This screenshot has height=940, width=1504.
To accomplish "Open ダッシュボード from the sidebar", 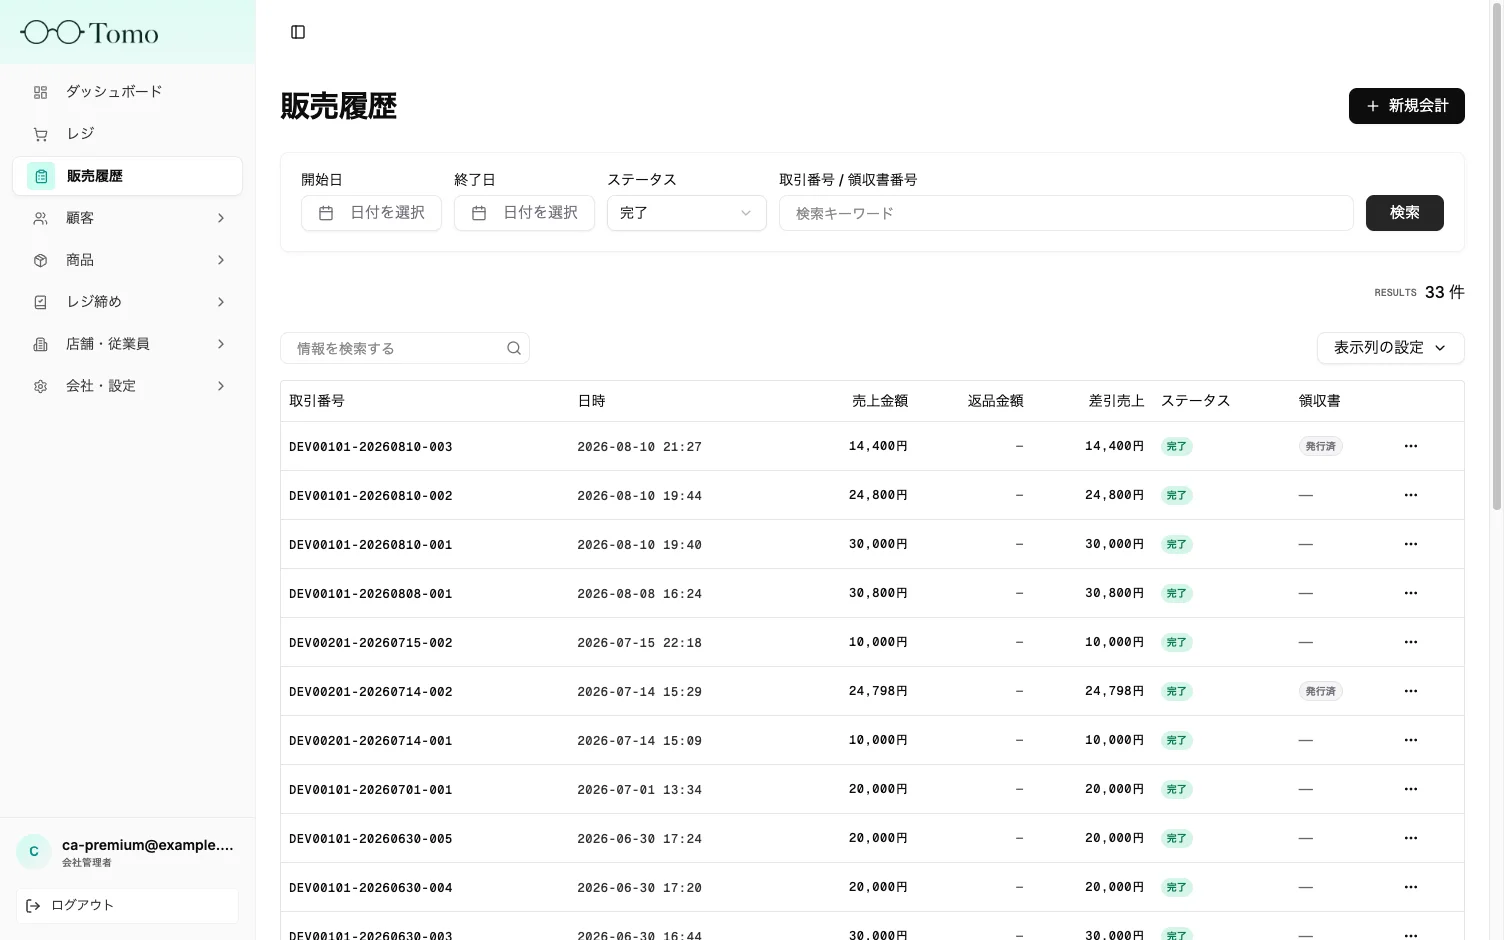I will point(127,92).
